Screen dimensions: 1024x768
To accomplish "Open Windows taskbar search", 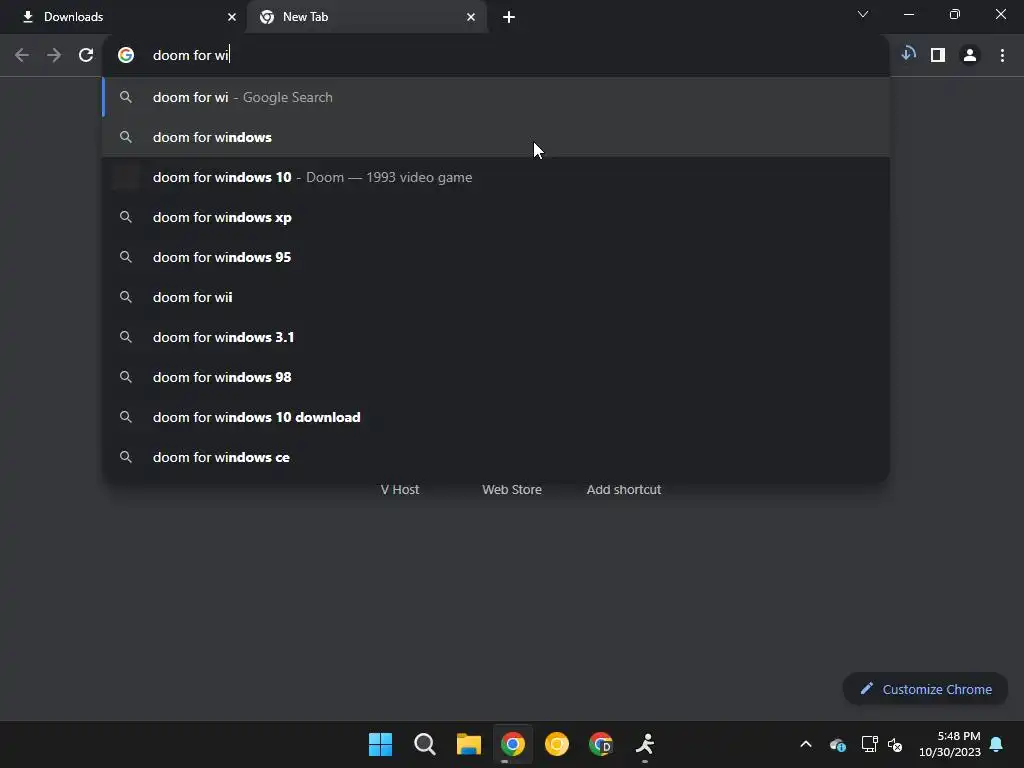I will click(424, 744).
